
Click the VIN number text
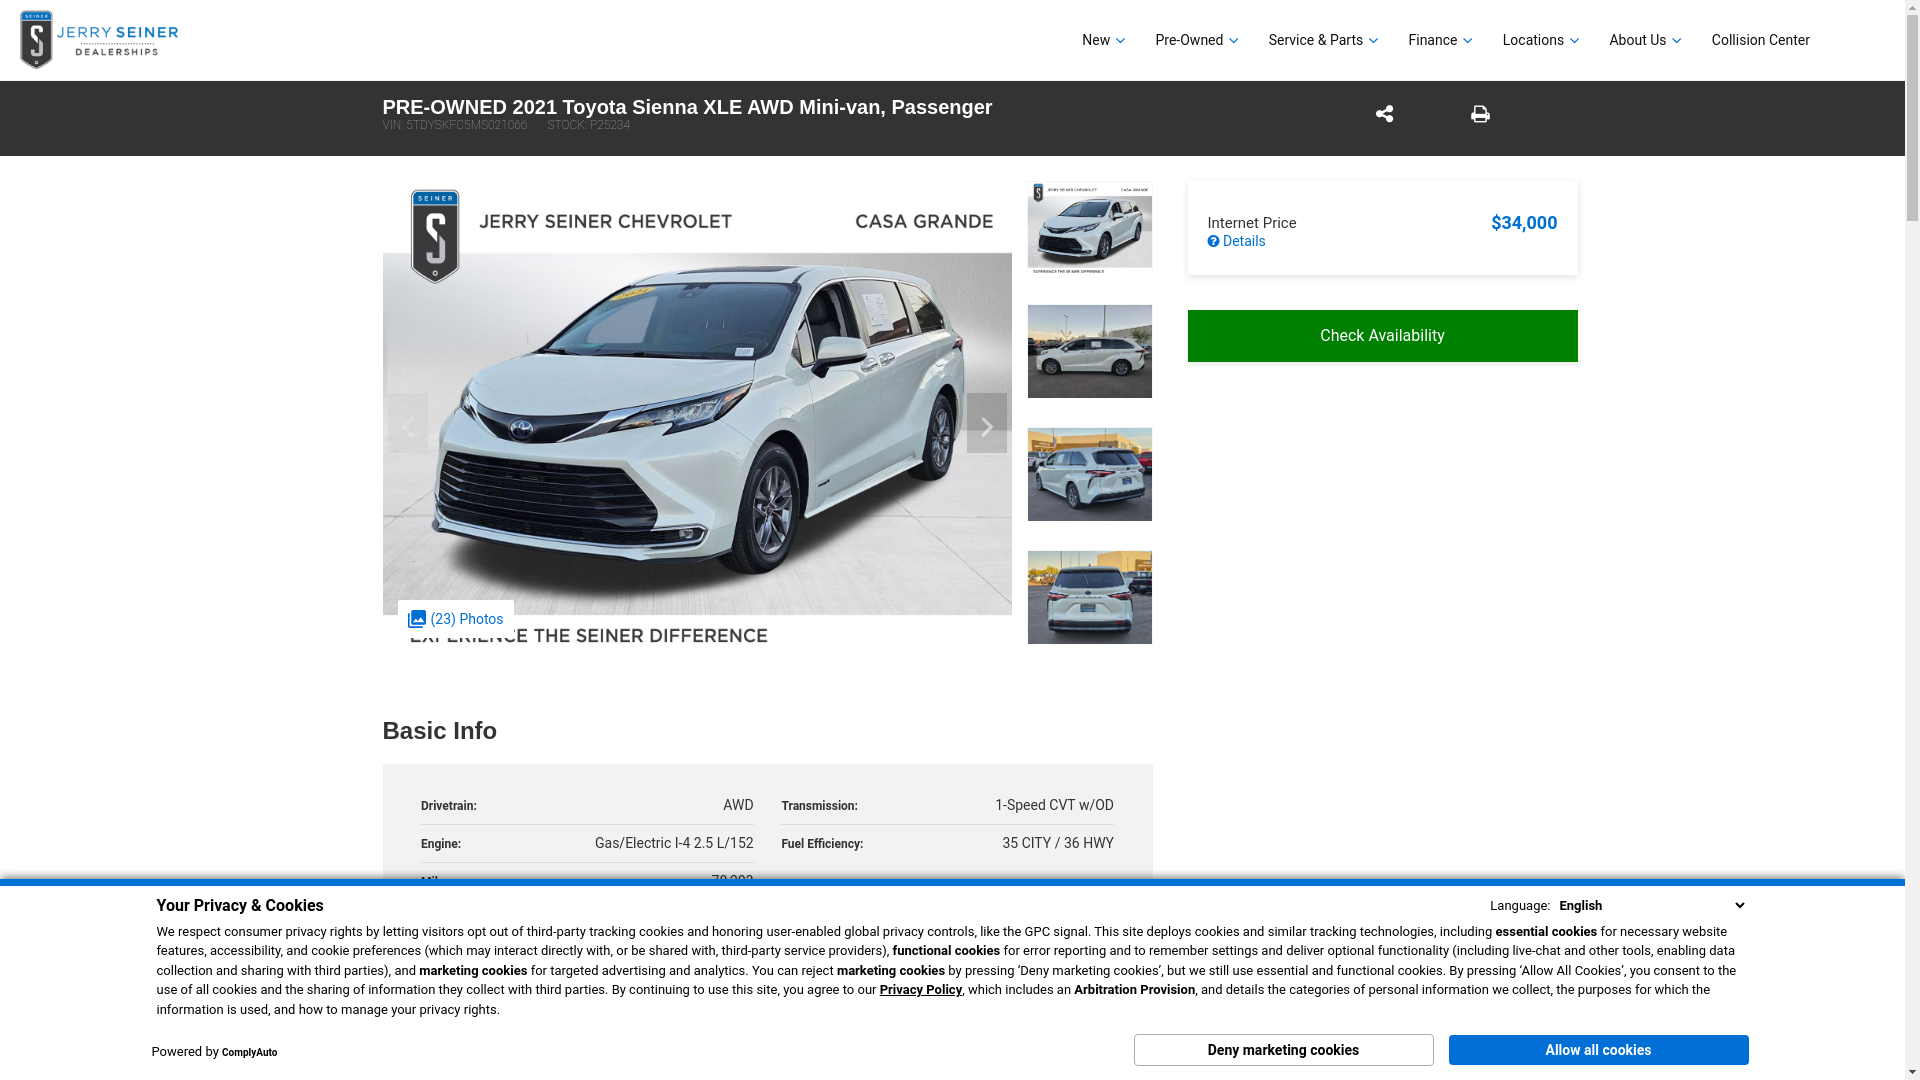point(454,125)
